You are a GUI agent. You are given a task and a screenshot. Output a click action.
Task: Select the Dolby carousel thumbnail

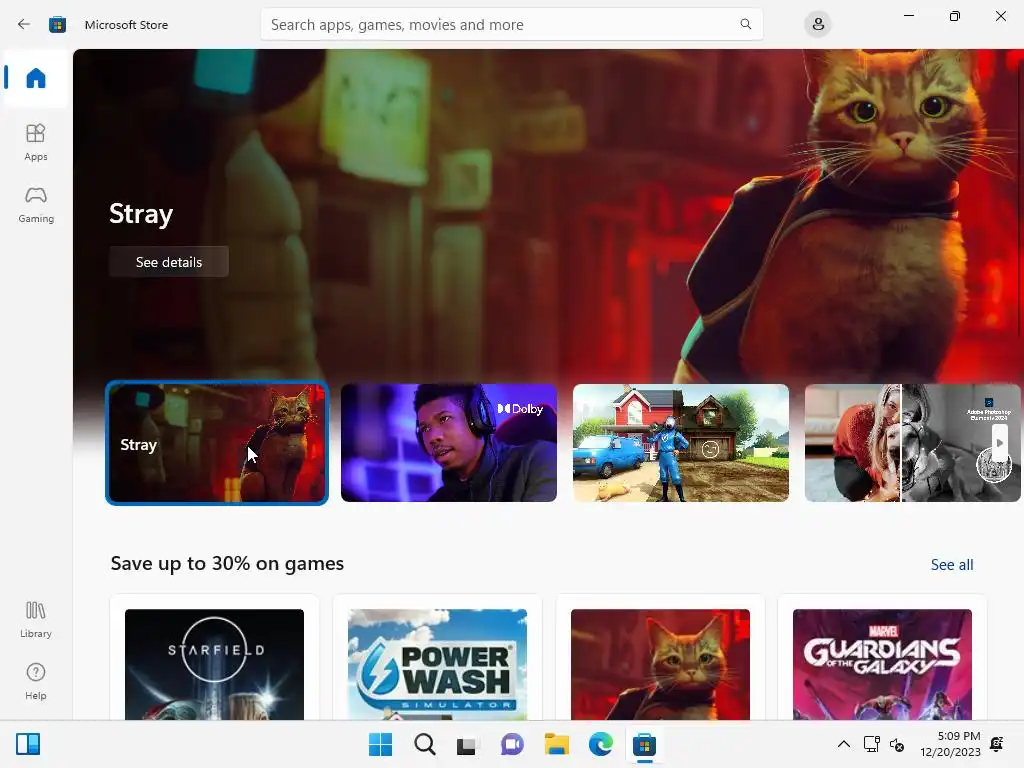tap(449, 443)
